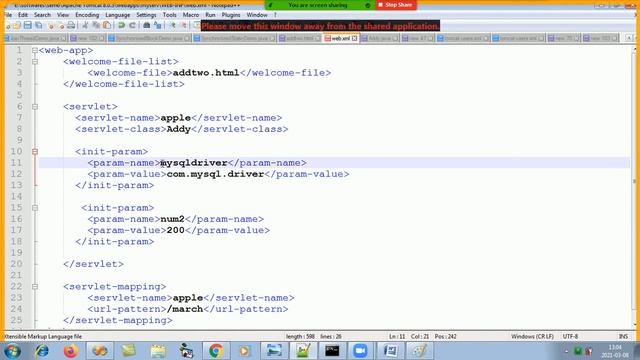
Task: Click the Save file toolbar icon
Action: click(27, 26)
